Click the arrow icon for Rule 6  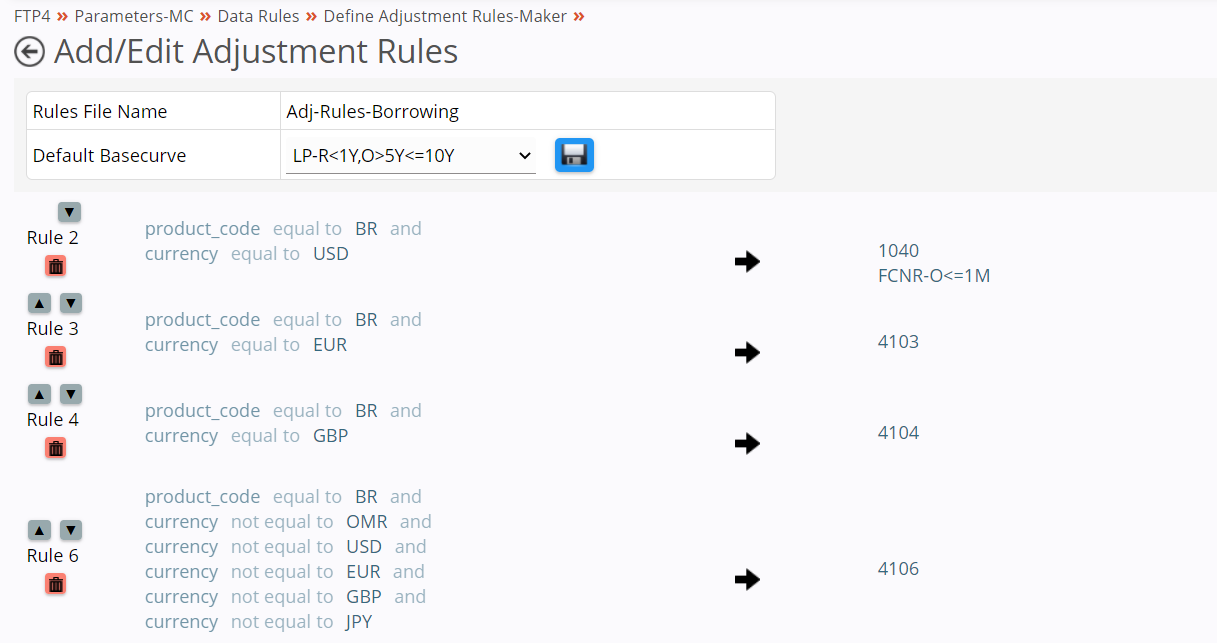point(747,580)
